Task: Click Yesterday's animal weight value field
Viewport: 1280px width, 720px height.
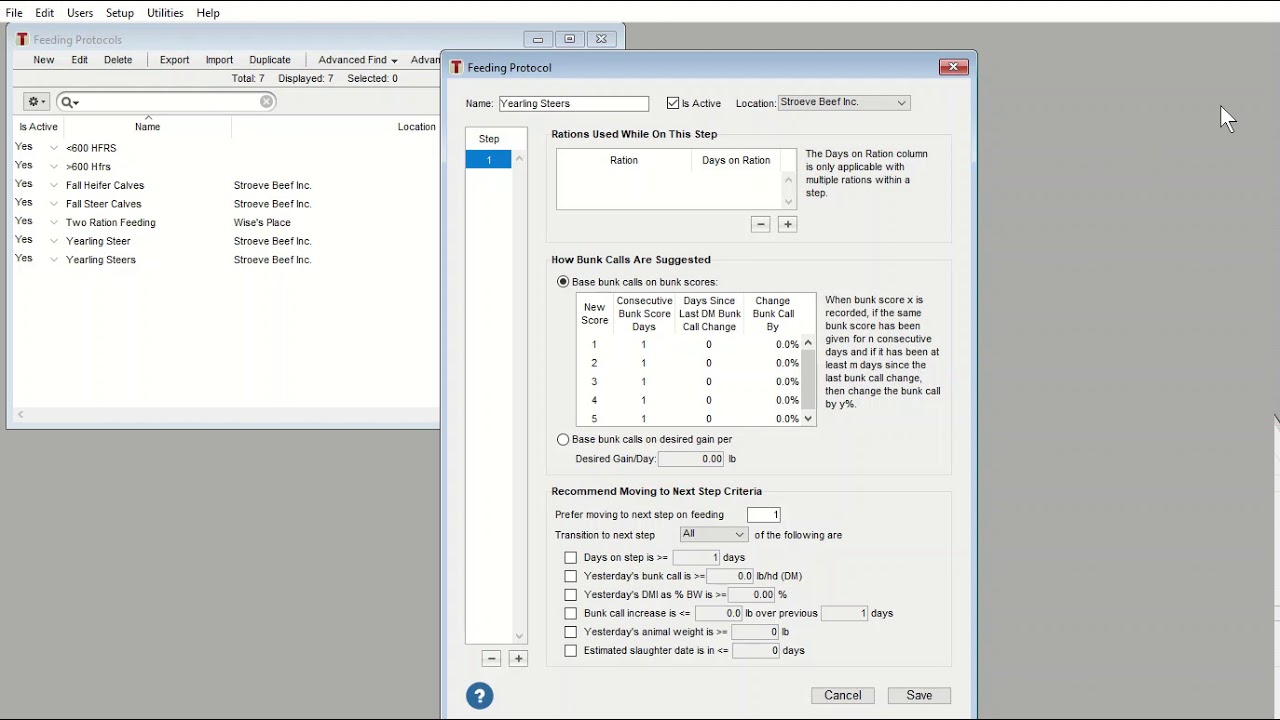Action: [x=755, y=632]
